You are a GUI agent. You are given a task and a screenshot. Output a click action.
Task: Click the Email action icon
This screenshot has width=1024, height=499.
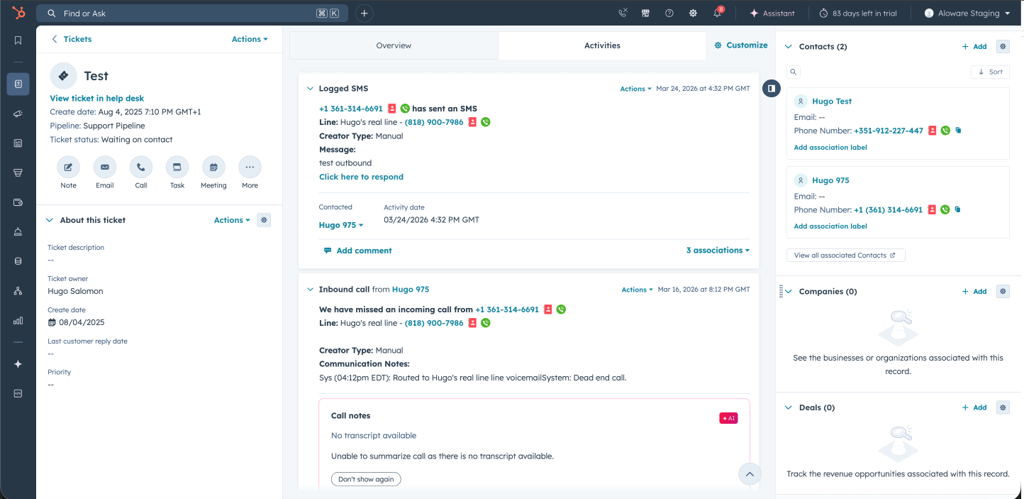click(x=104, y=167)
